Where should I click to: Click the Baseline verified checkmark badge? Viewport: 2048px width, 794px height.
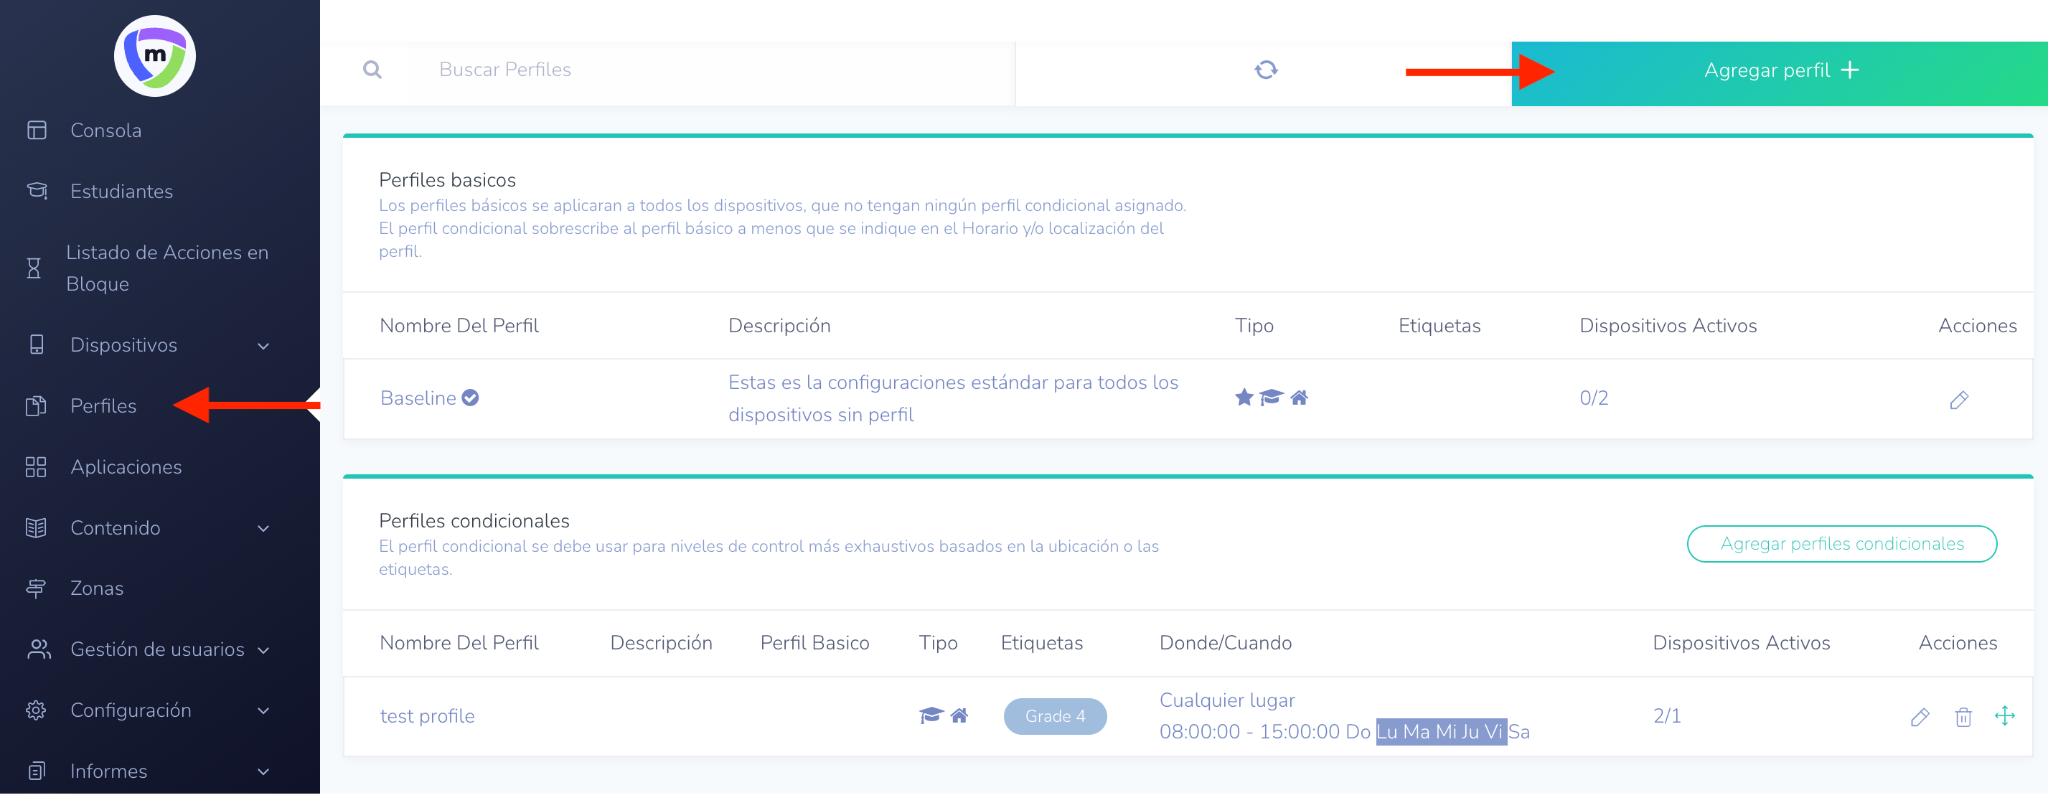point(470,398)
